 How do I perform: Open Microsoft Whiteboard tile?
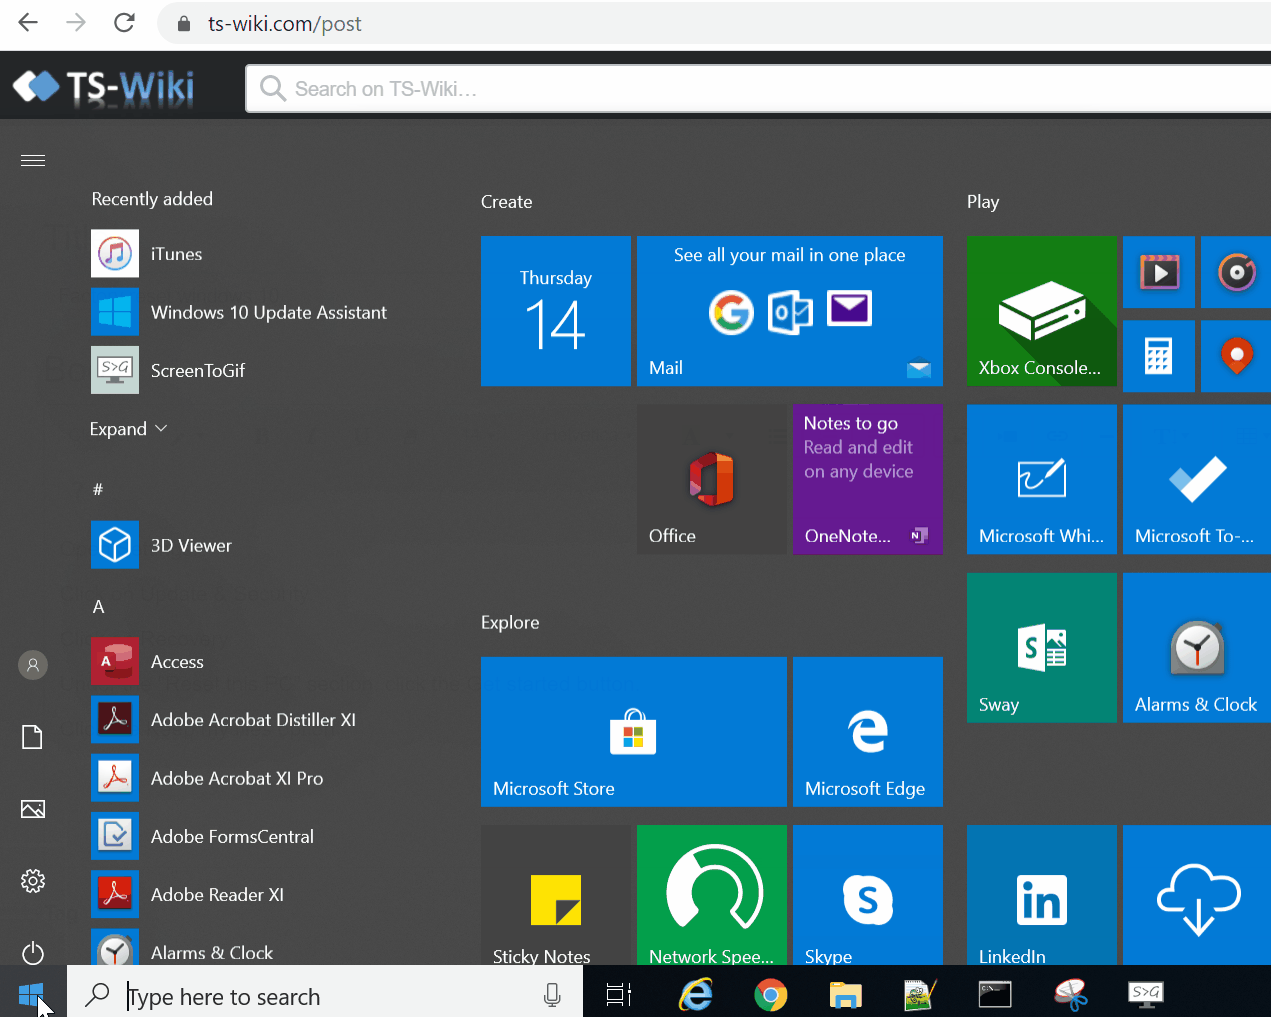tap(1042, 479)
